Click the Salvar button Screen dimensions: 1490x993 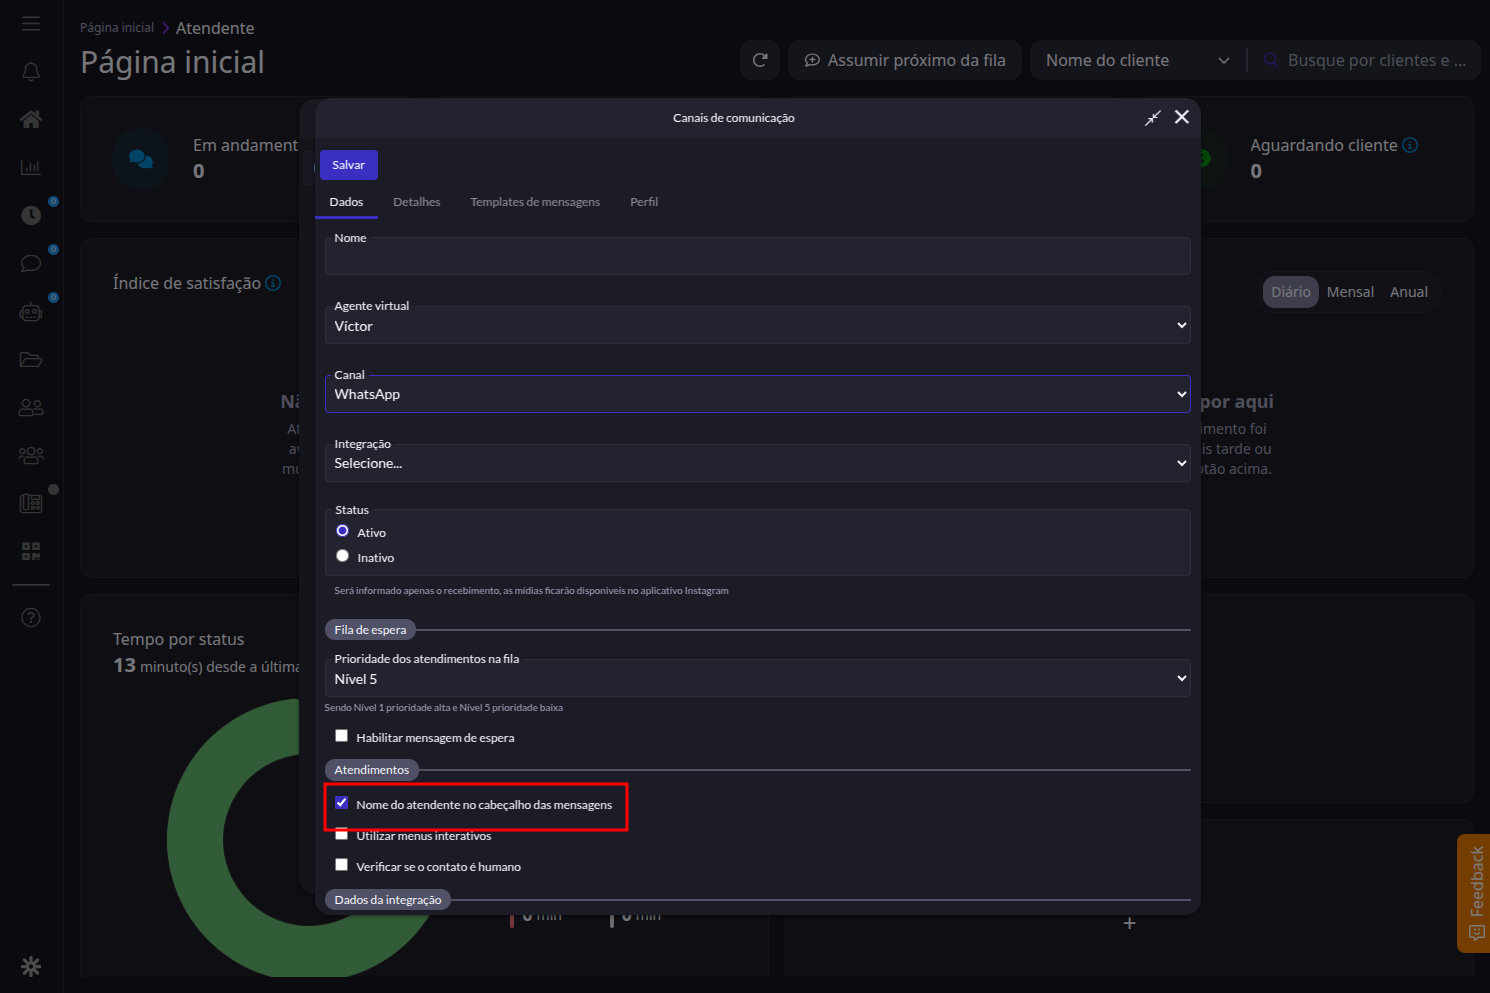pyautogui.click(x=349, y=165)
